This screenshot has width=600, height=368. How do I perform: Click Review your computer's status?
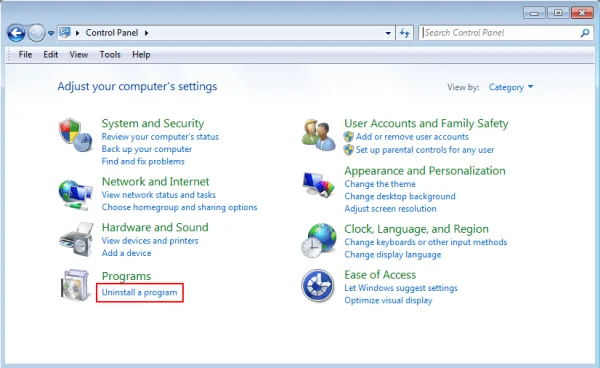tap(160, 137)
